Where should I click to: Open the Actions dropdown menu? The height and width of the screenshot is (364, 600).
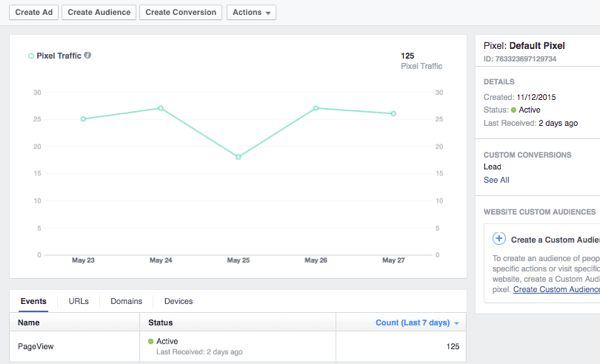[x=251, y=12]
